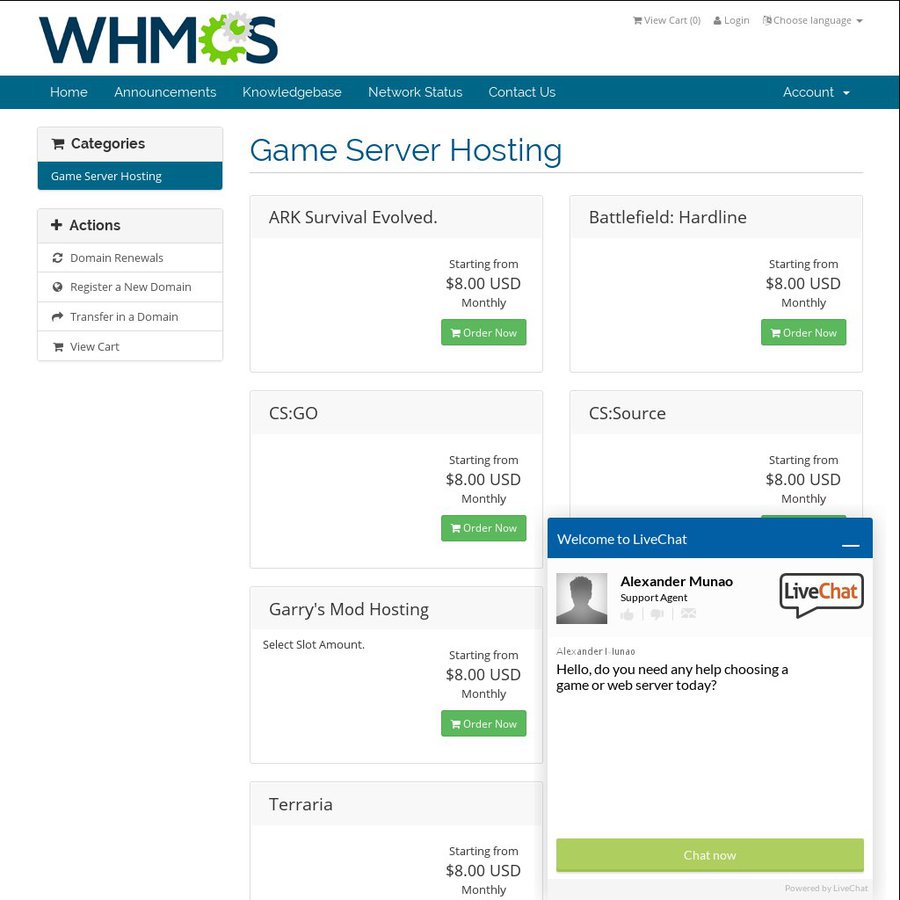Open Knowledgebase menu item
Viewport: 900px width, 900px height.
pos(292,92)
